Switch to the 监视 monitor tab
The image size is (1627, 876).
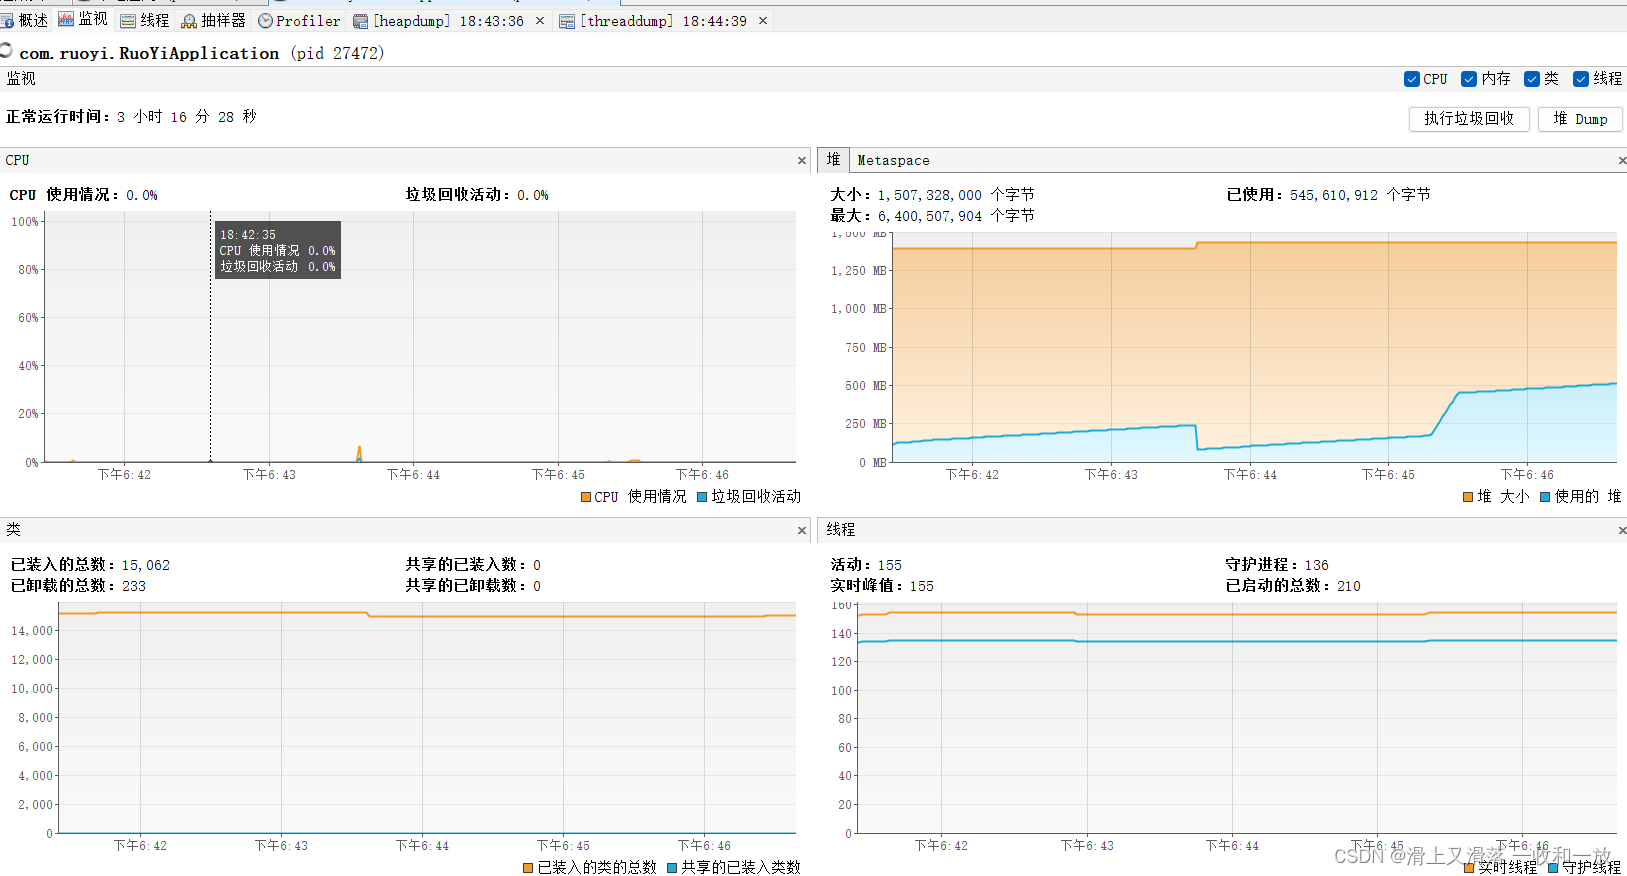point(83,20)
